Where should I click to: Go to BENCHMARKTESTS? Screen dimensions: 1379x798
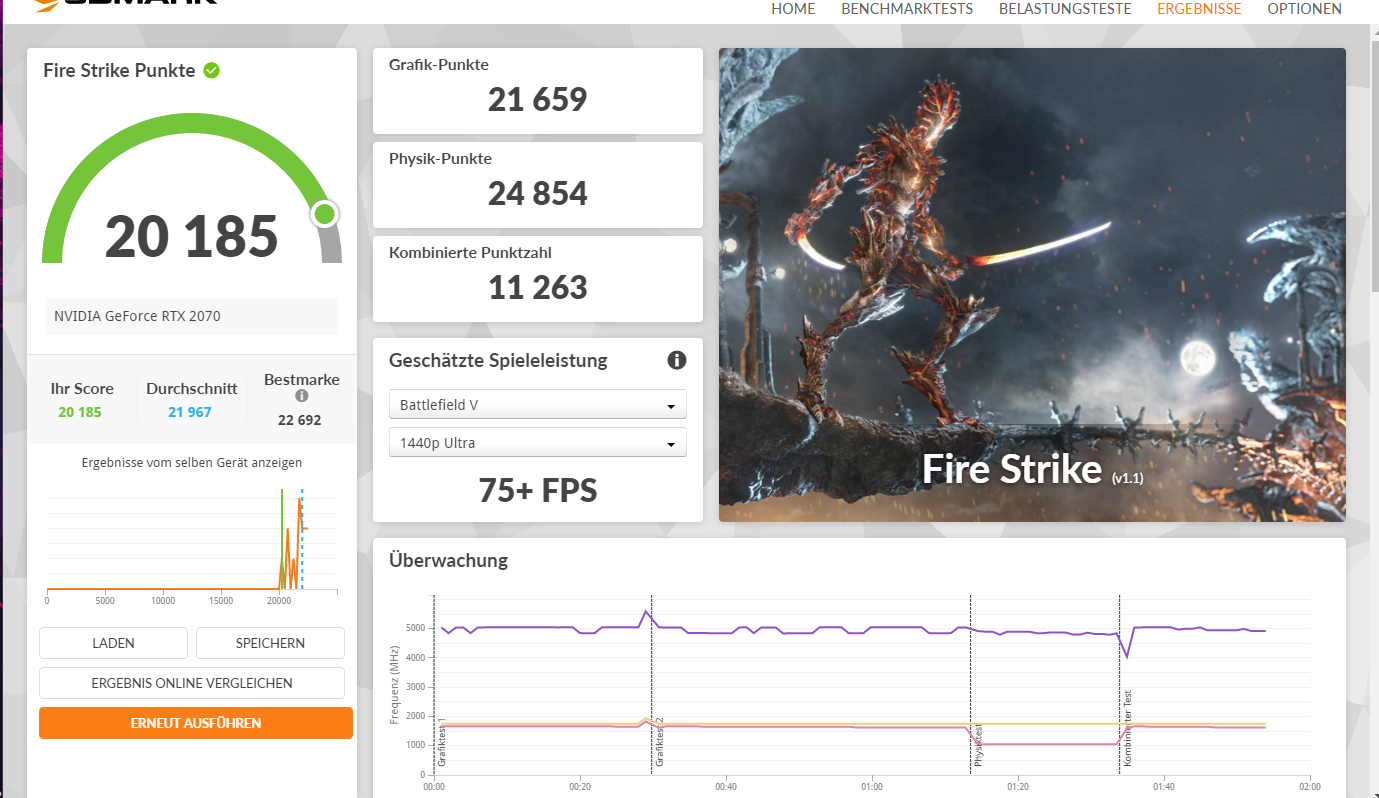pyautogui.click(x=906, y=8)
